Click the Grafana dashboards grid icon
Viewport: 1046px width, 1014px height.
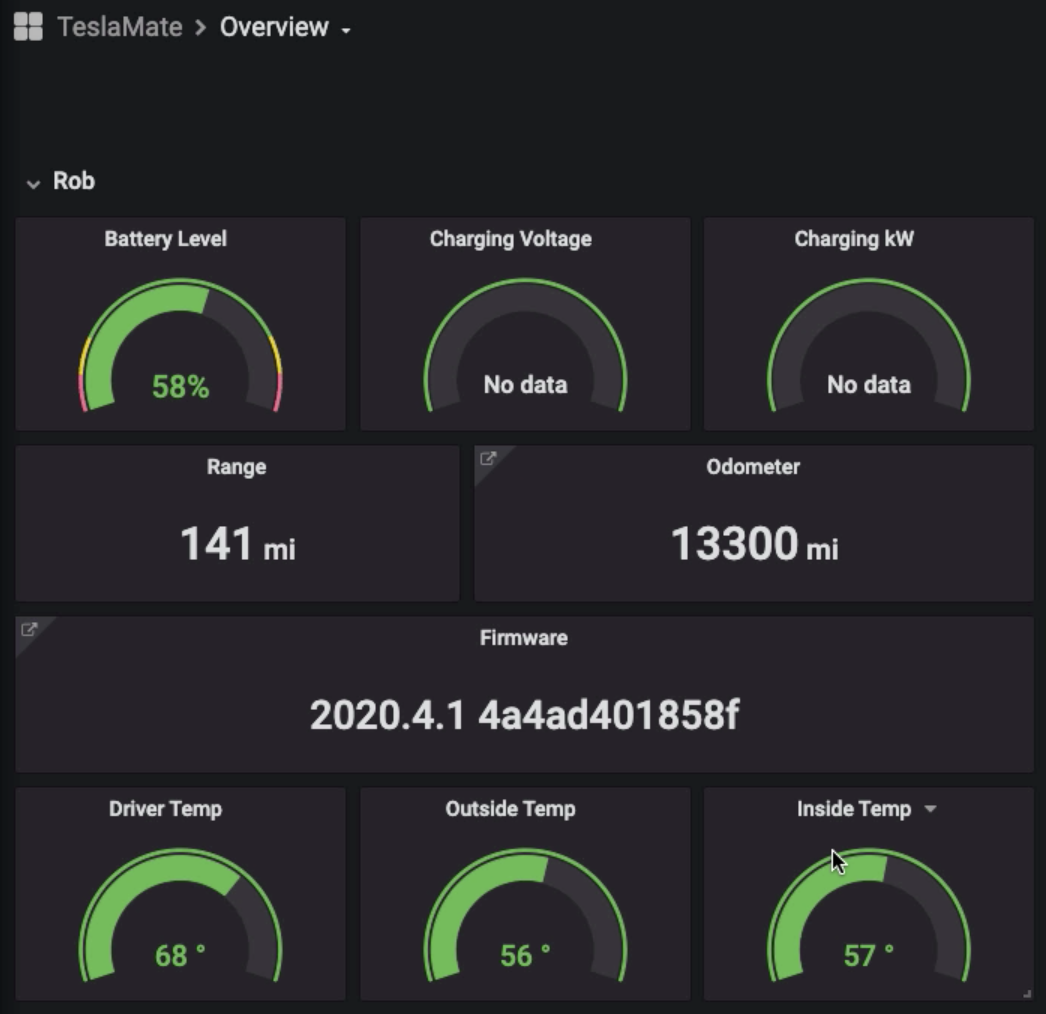(28, 27)
